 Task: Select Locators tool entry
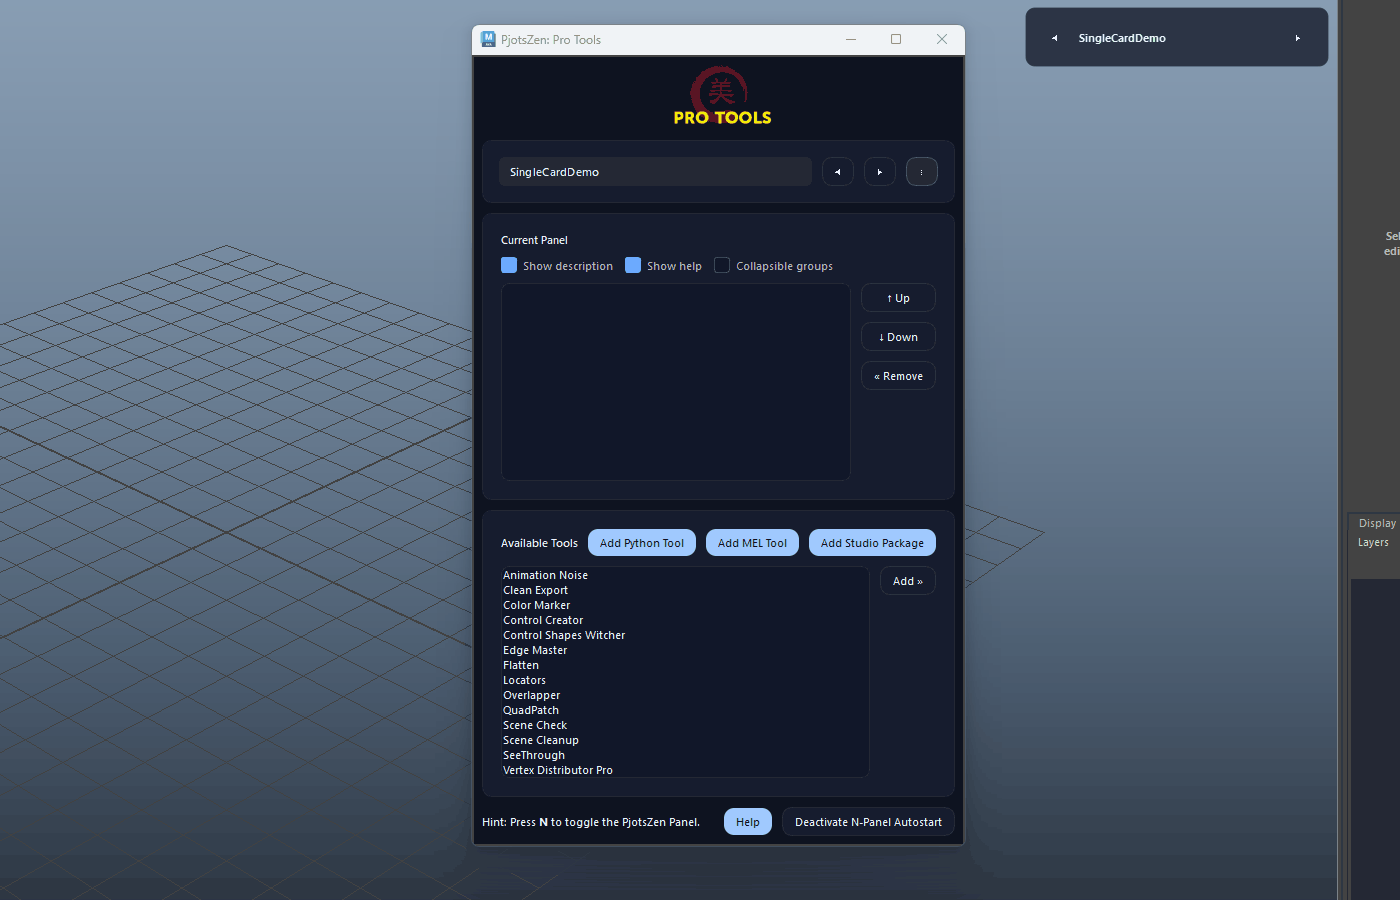coord(524,680)
